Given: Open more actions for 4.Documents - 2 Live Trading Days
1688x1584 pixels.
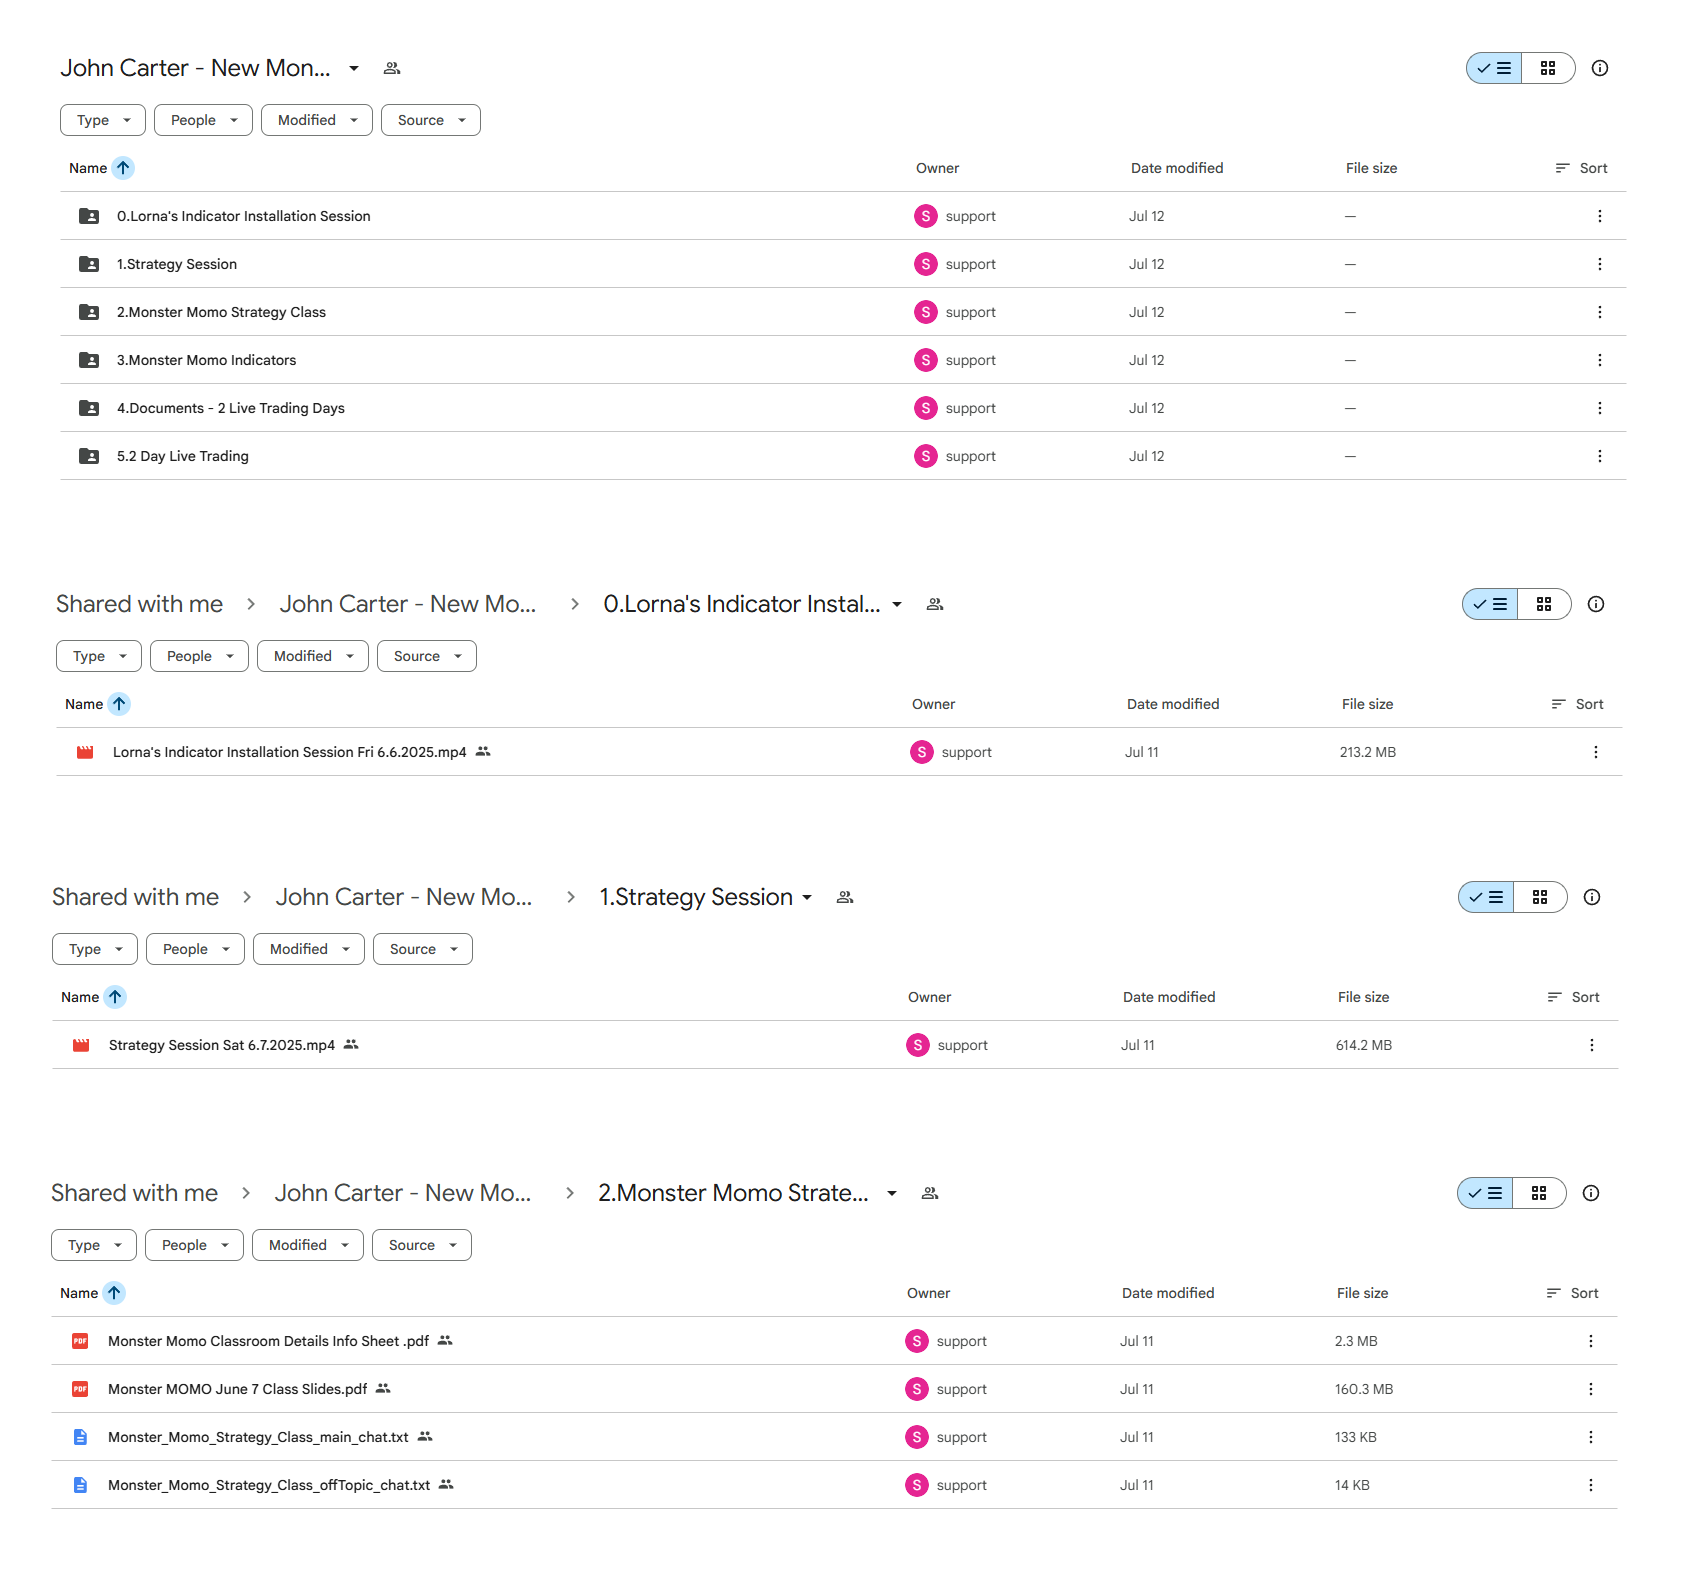Looking at the screenshot, I should (1599, 408).
